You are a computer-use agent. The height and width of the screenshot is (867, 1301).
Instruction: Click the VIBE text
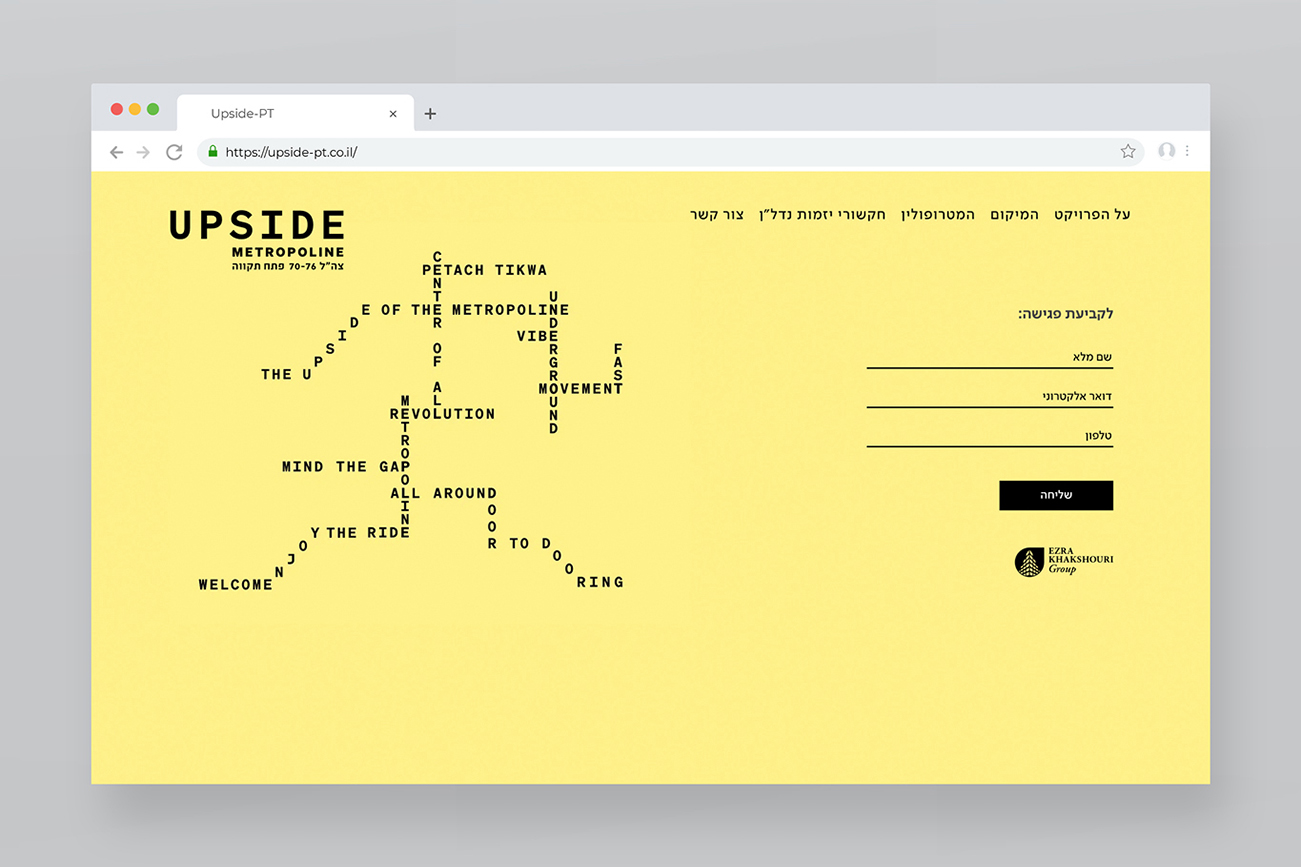pos(538,336)
